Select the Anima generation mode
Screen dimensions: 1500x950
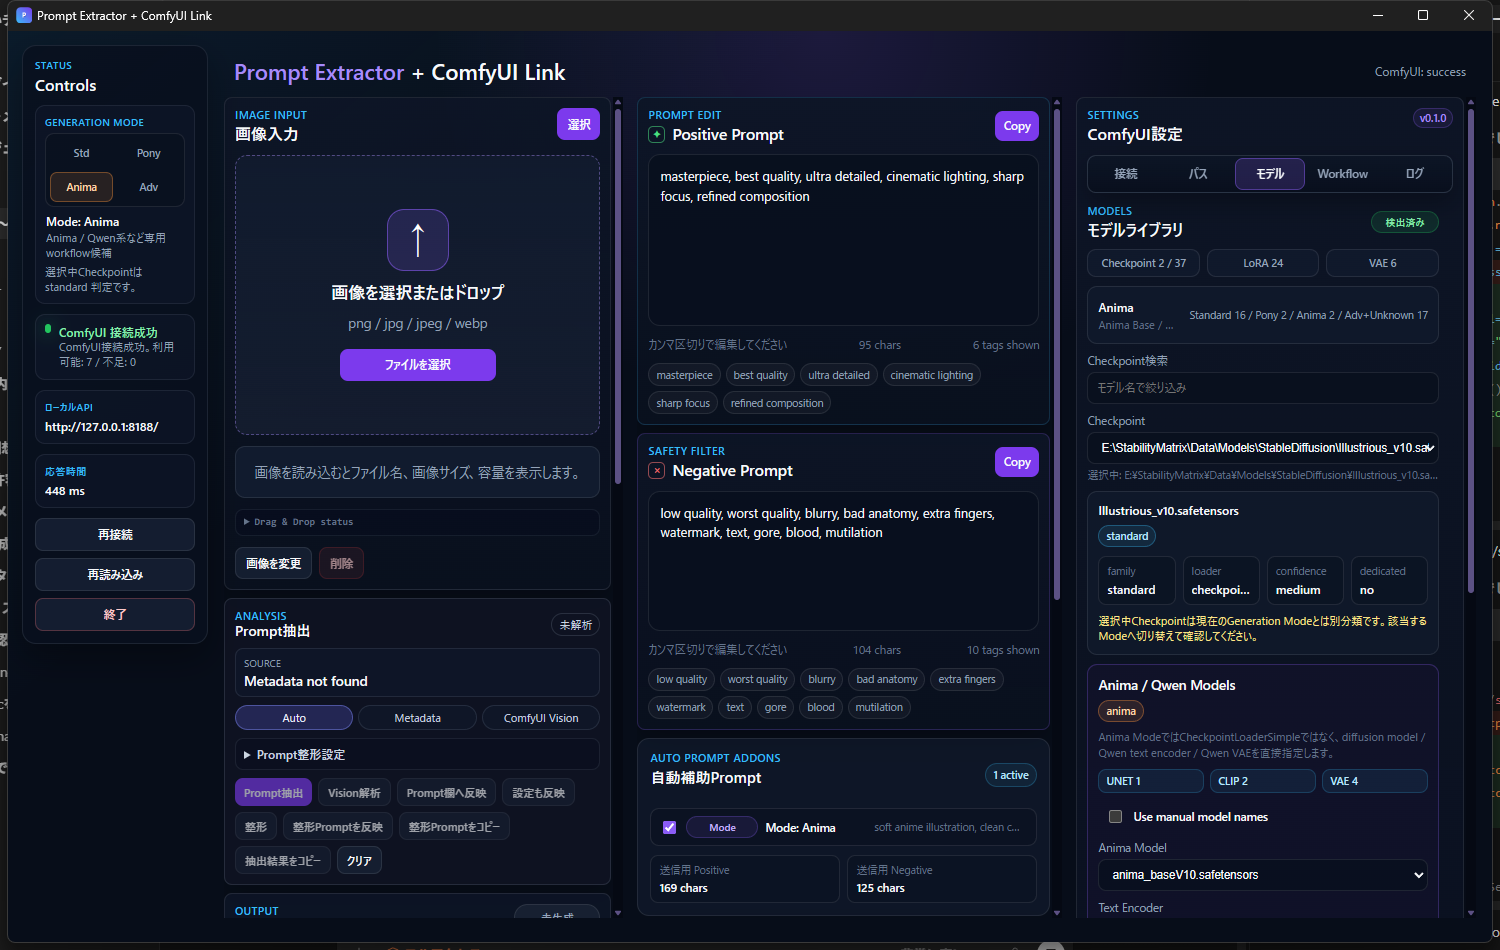pyautogui.click(x=82, y=187)
